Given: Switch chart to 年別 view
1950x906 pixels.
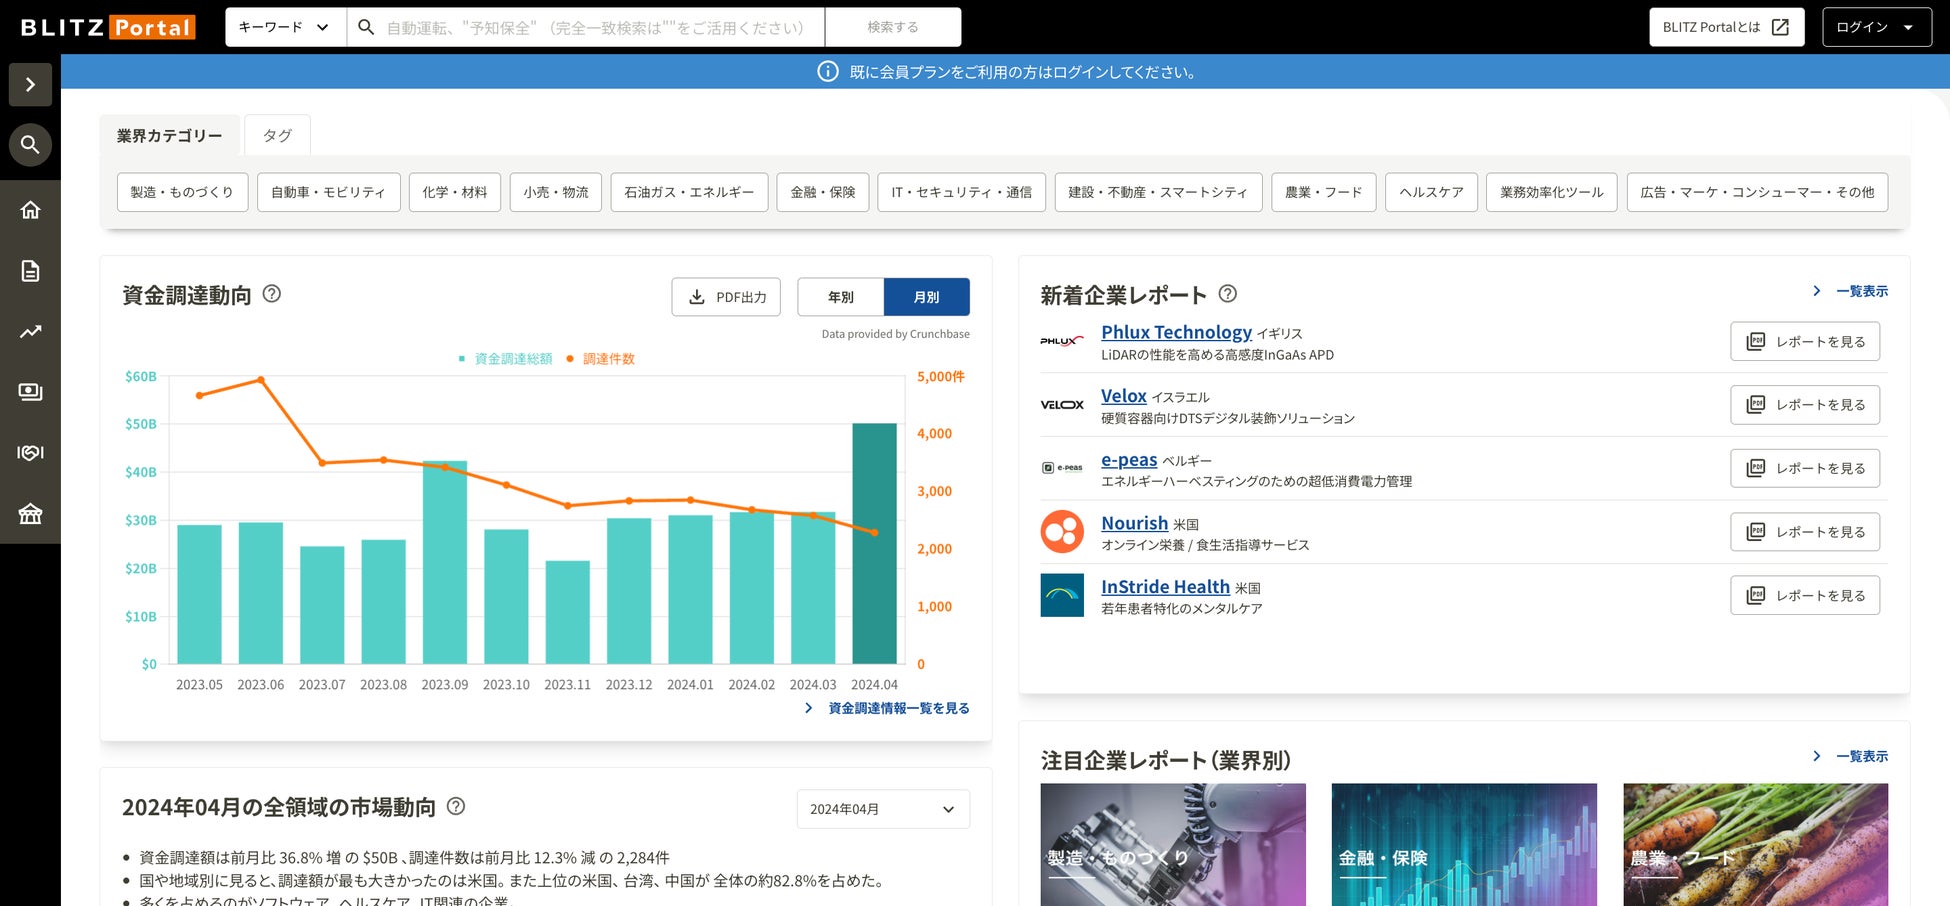Looking at the screenshot, I should (840, 297).
